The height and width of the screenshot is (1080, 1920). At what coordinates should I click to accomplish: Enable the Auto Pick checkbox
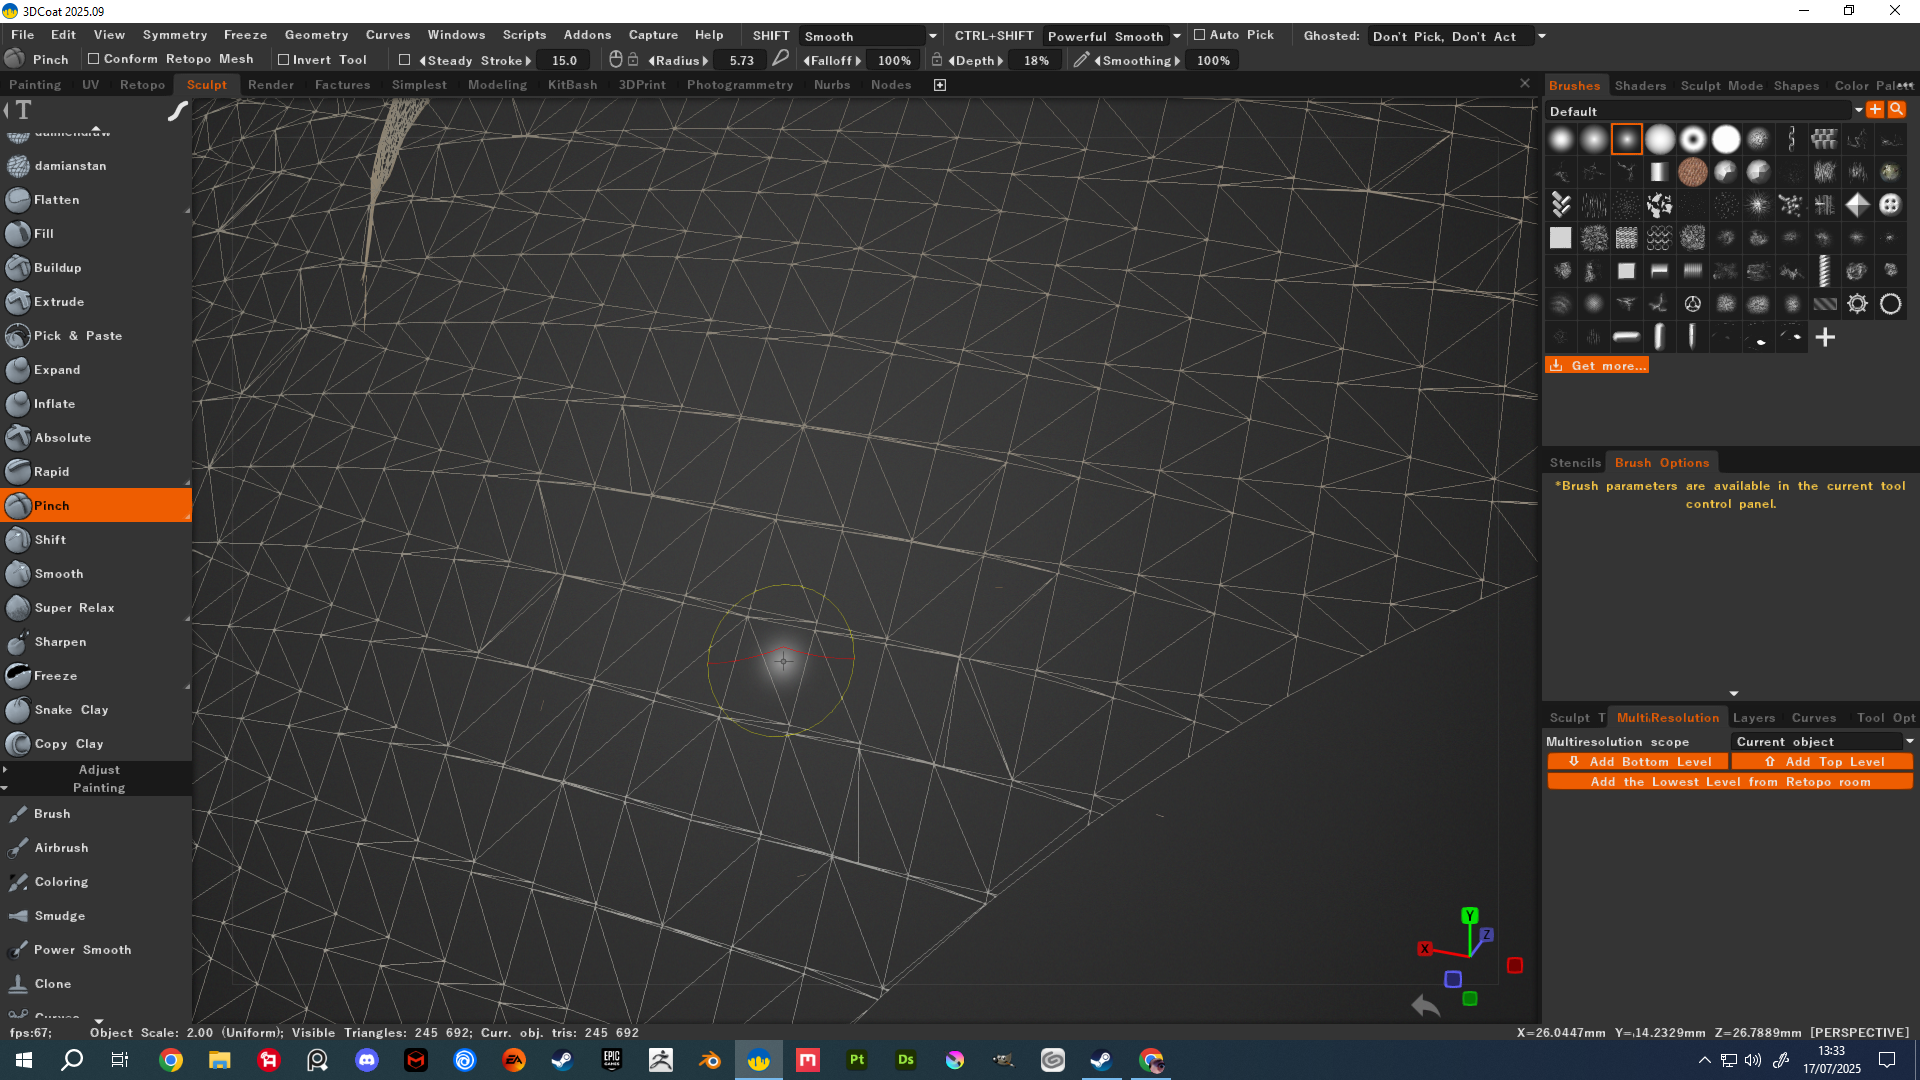pyautogui.click(x=1200, y=35)
